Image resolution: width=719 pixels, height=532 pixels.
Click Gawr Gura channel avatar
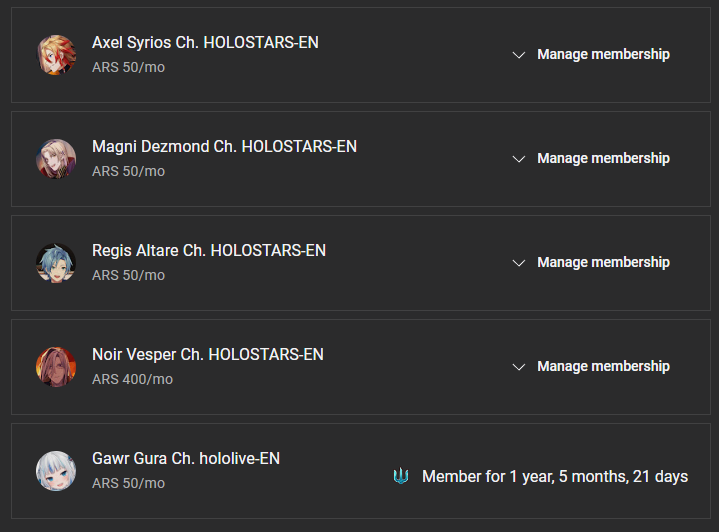[56, 471]
